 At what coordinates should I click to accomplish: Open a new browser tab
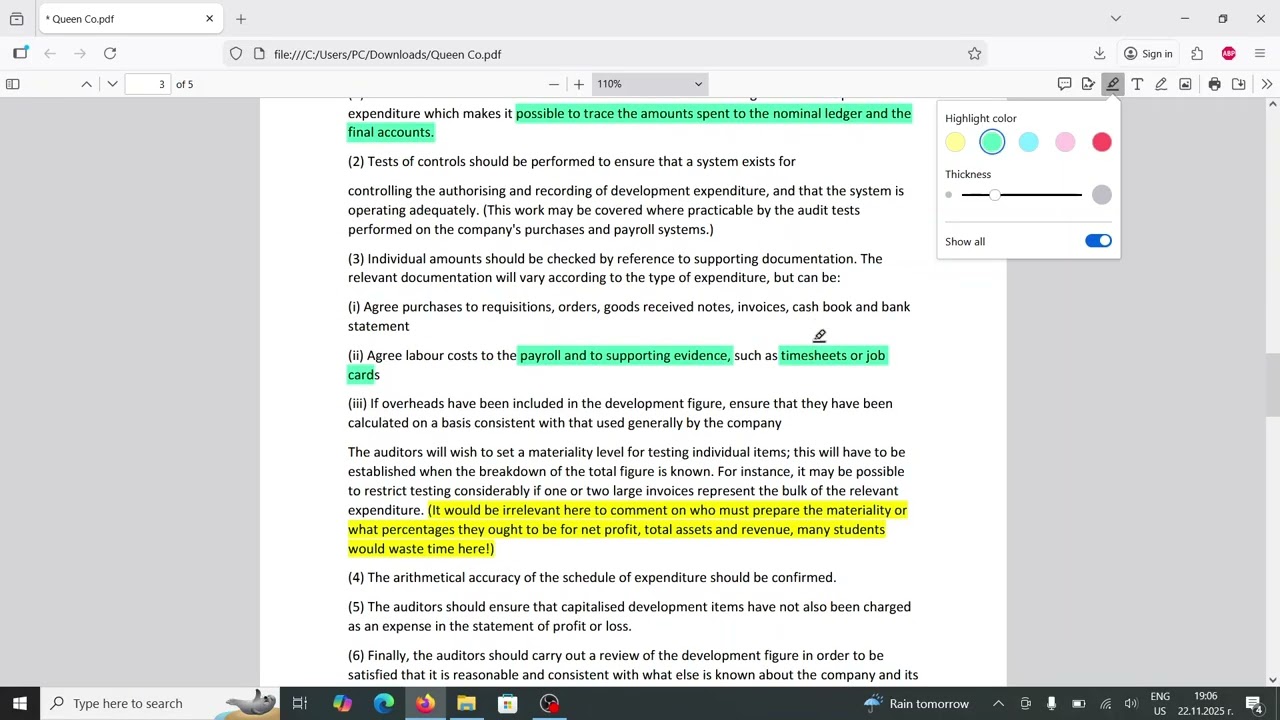[x=241, y=18]
